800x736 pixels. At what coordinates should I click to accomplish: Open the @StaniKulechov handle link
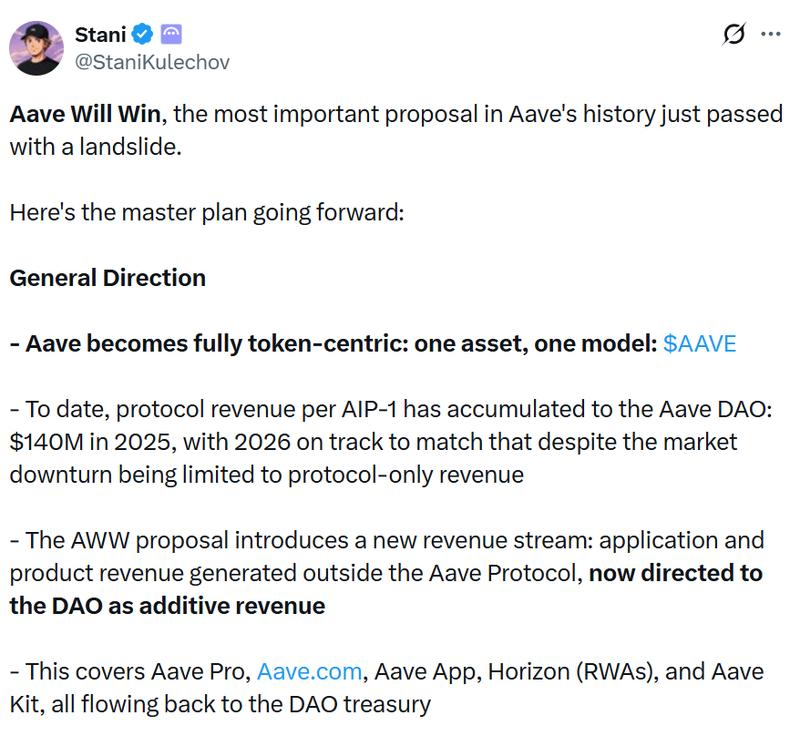[x=152, y=62]
